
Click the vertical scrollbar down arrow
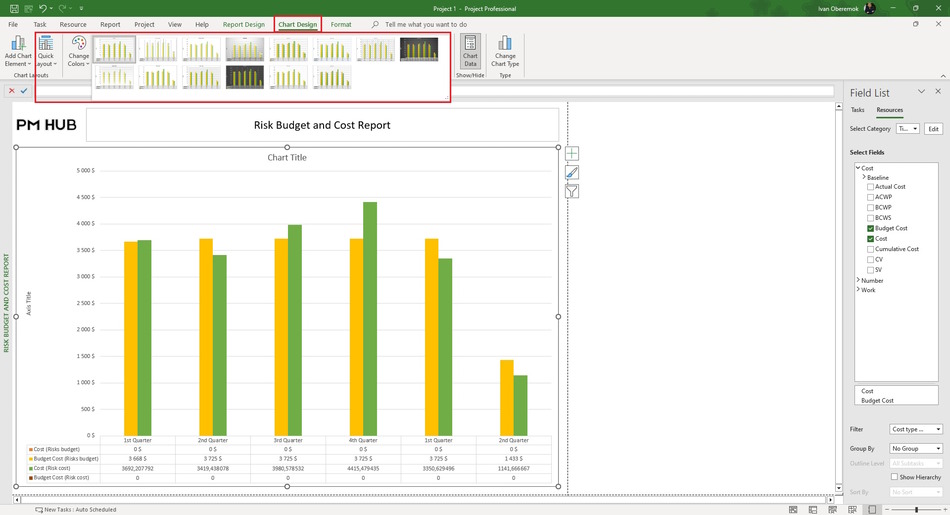[839, 488]
